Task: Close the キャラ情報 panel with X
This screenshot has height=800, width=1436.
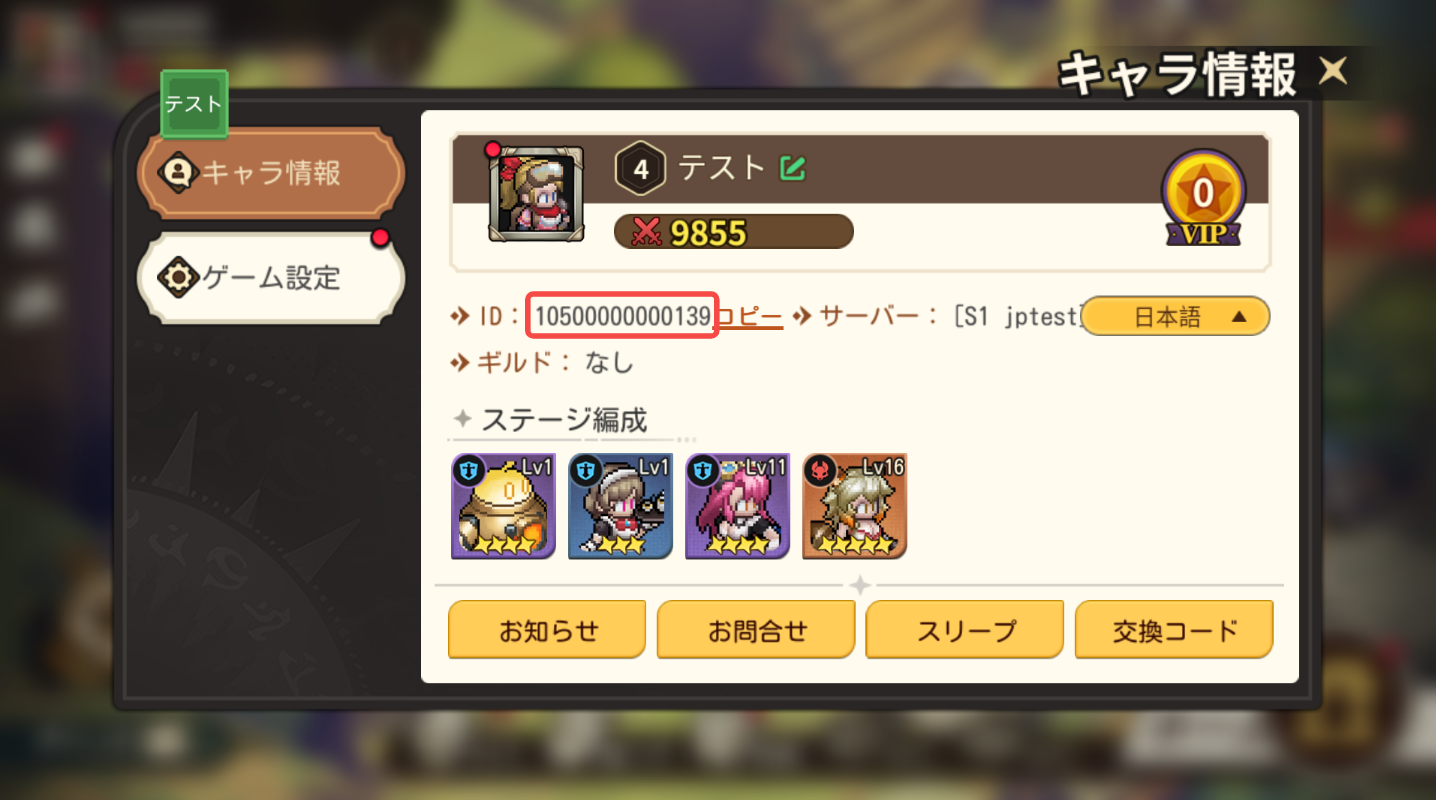Action: [1333, 71]
